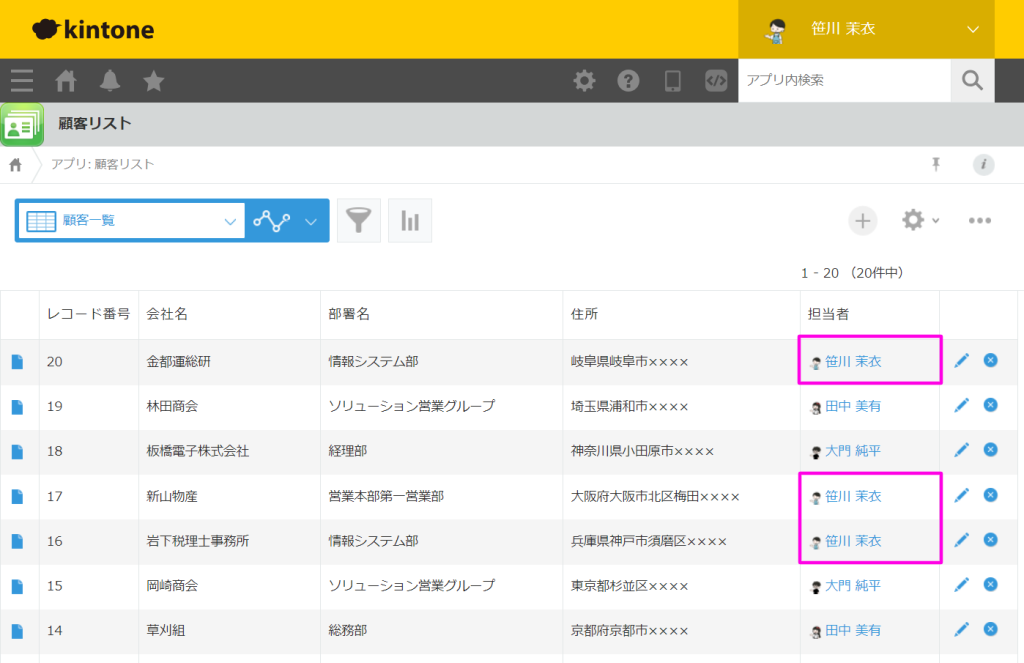Open 大門 純平 profile in record 15

(x=853, y=586)
